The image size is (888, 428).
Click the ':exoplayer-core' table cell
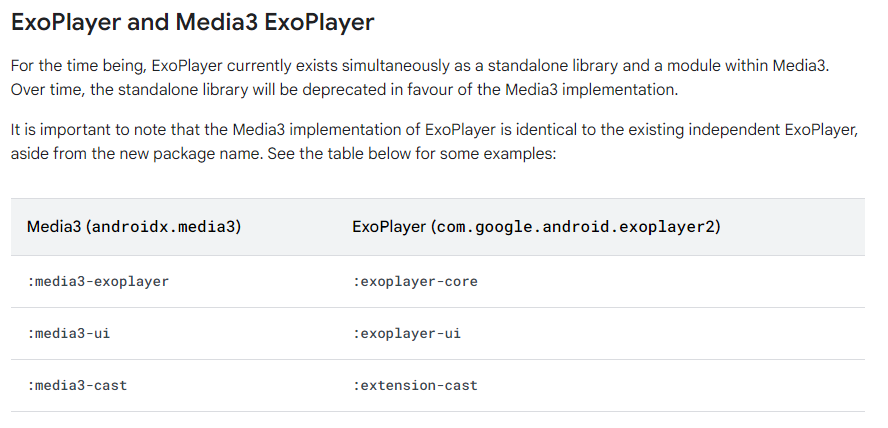click(415, 282)
